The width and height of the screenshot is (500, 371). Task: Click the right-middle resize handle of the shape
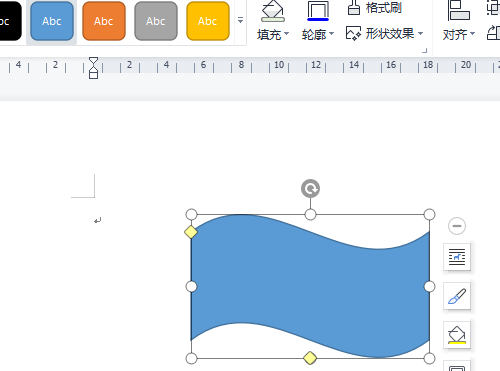click(x=429, y=286)
